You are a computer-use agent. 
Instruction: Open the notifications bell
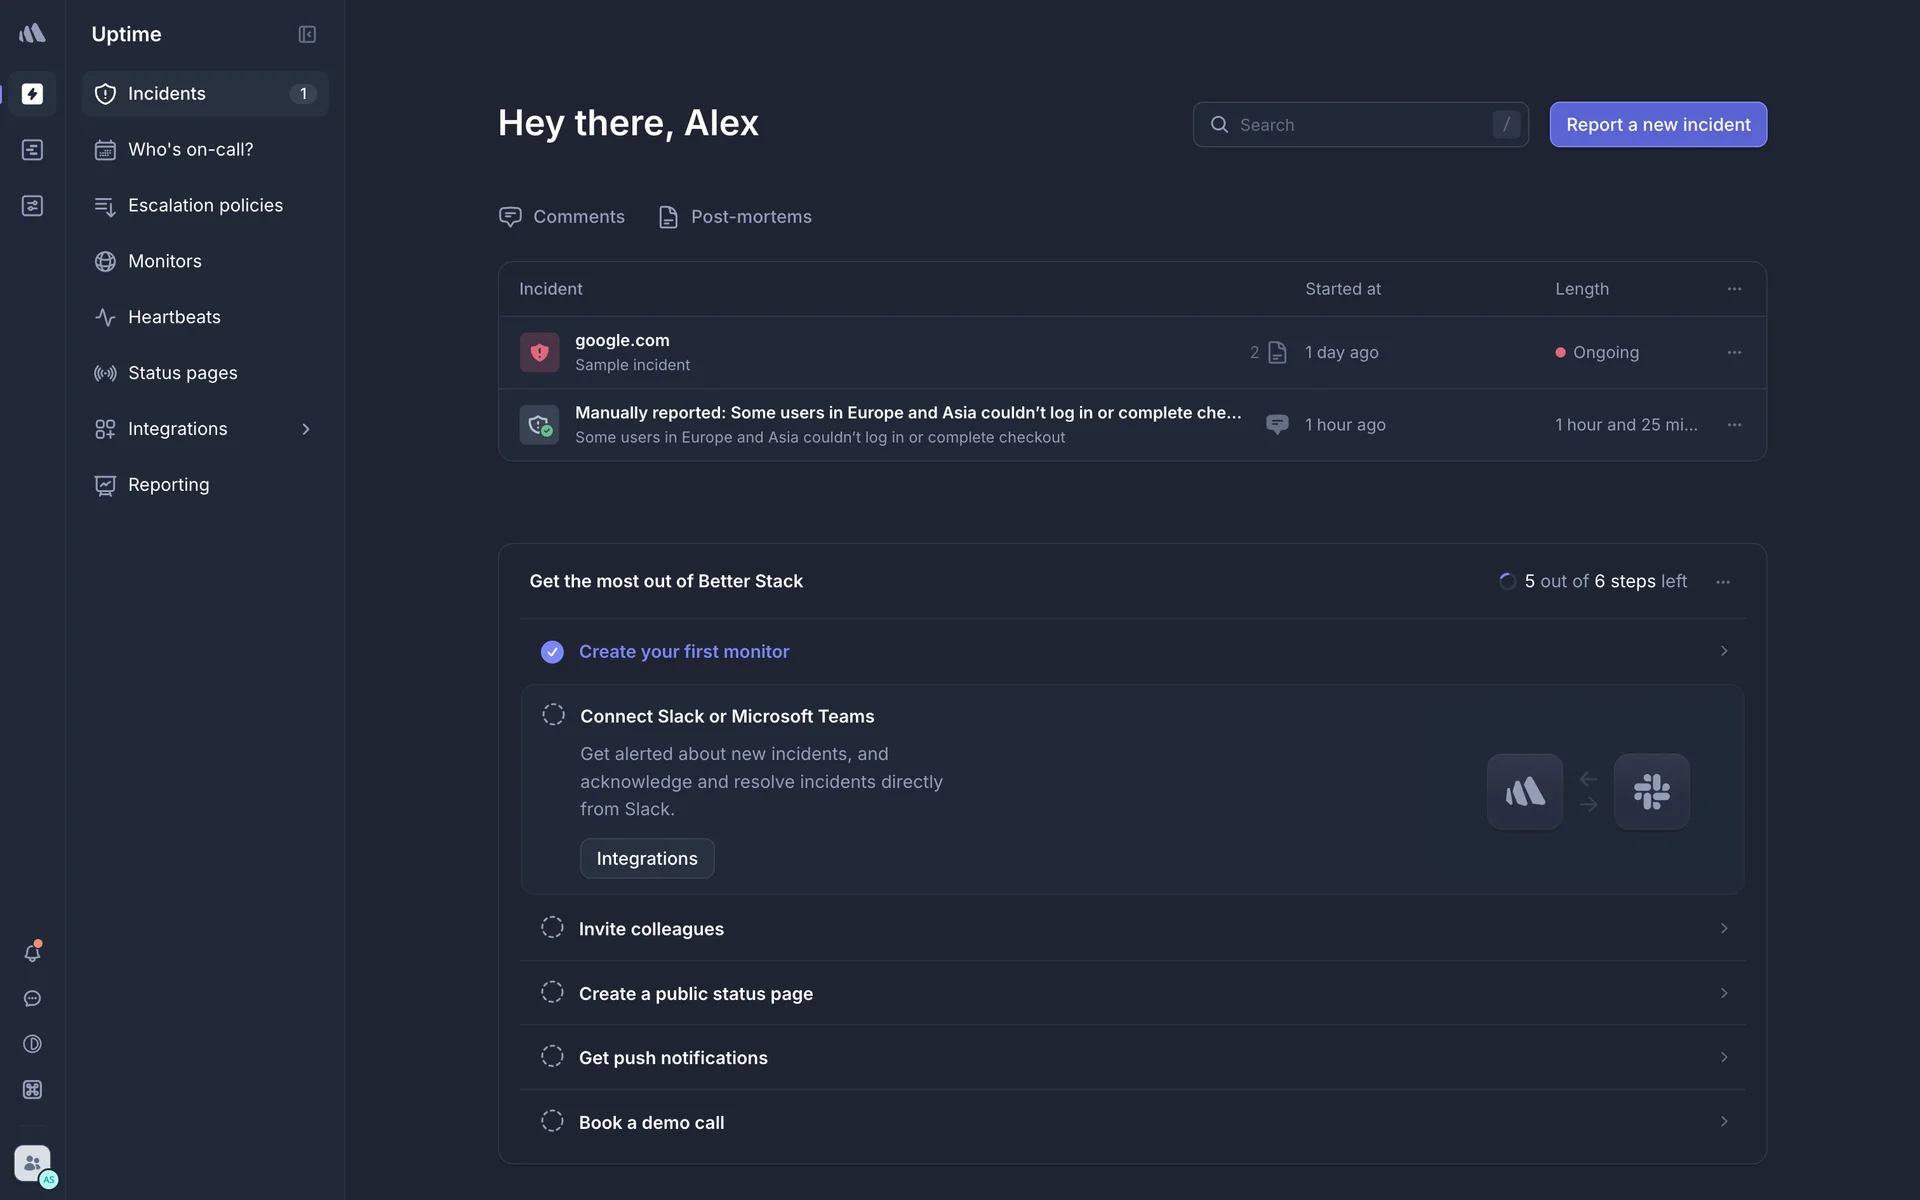coord(32,953)
